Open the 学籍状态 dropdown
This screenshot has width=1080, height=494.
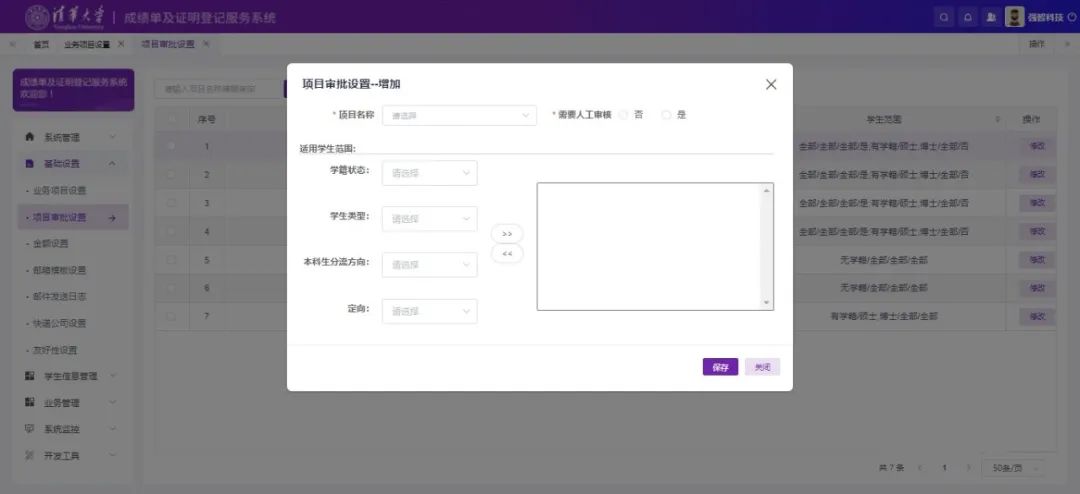[x=429, y=173]
